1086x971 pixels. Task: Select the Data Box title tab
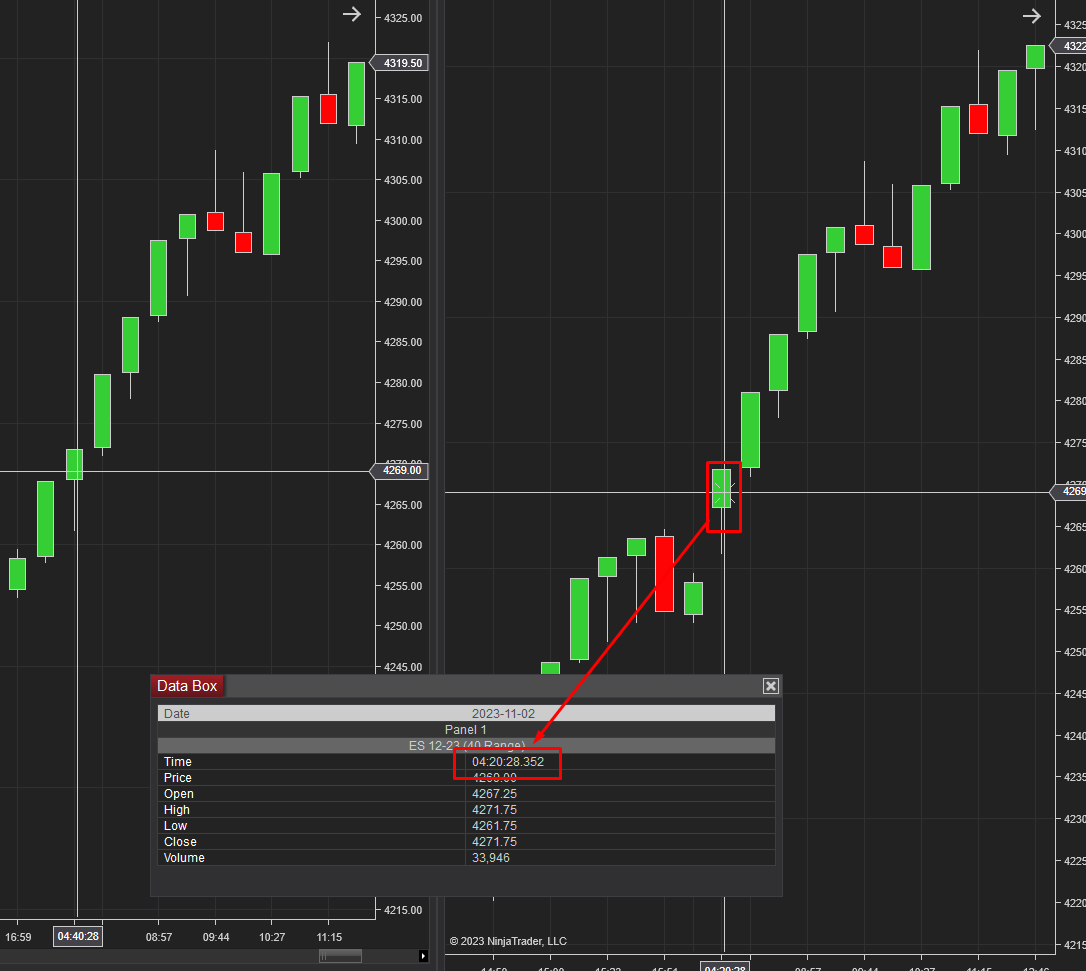187,686
